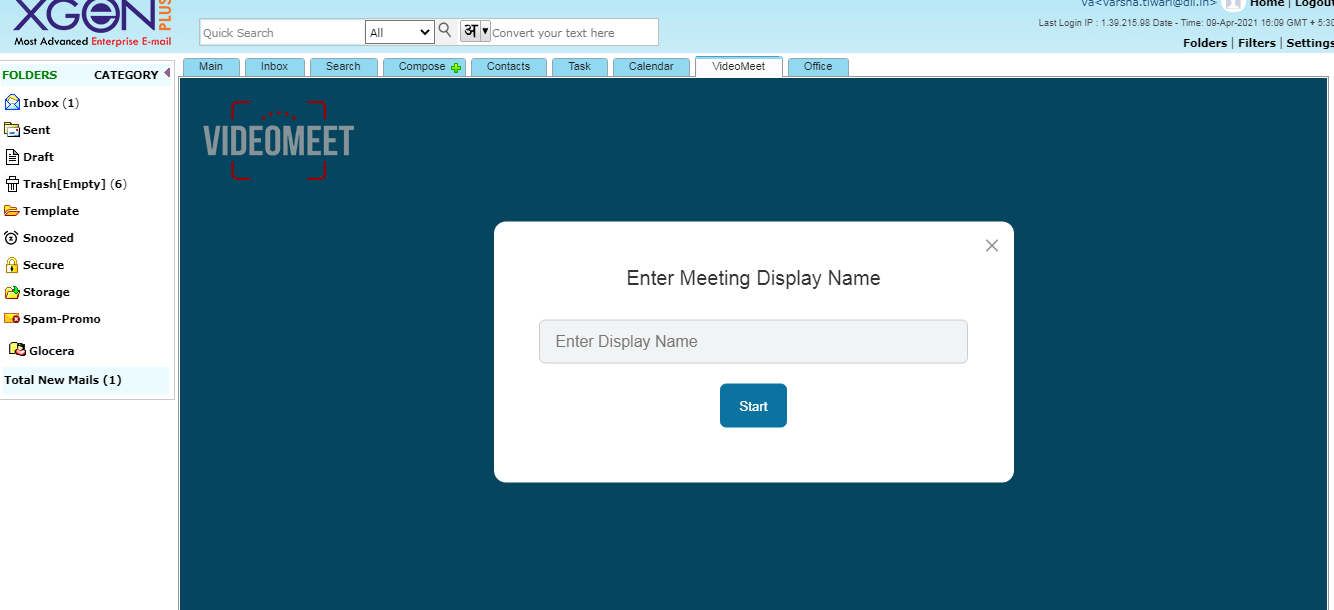The height and width of the screenshot is (610, 1334).
Task: Click the user profile avatar icon
Action: coord(1232,4)
